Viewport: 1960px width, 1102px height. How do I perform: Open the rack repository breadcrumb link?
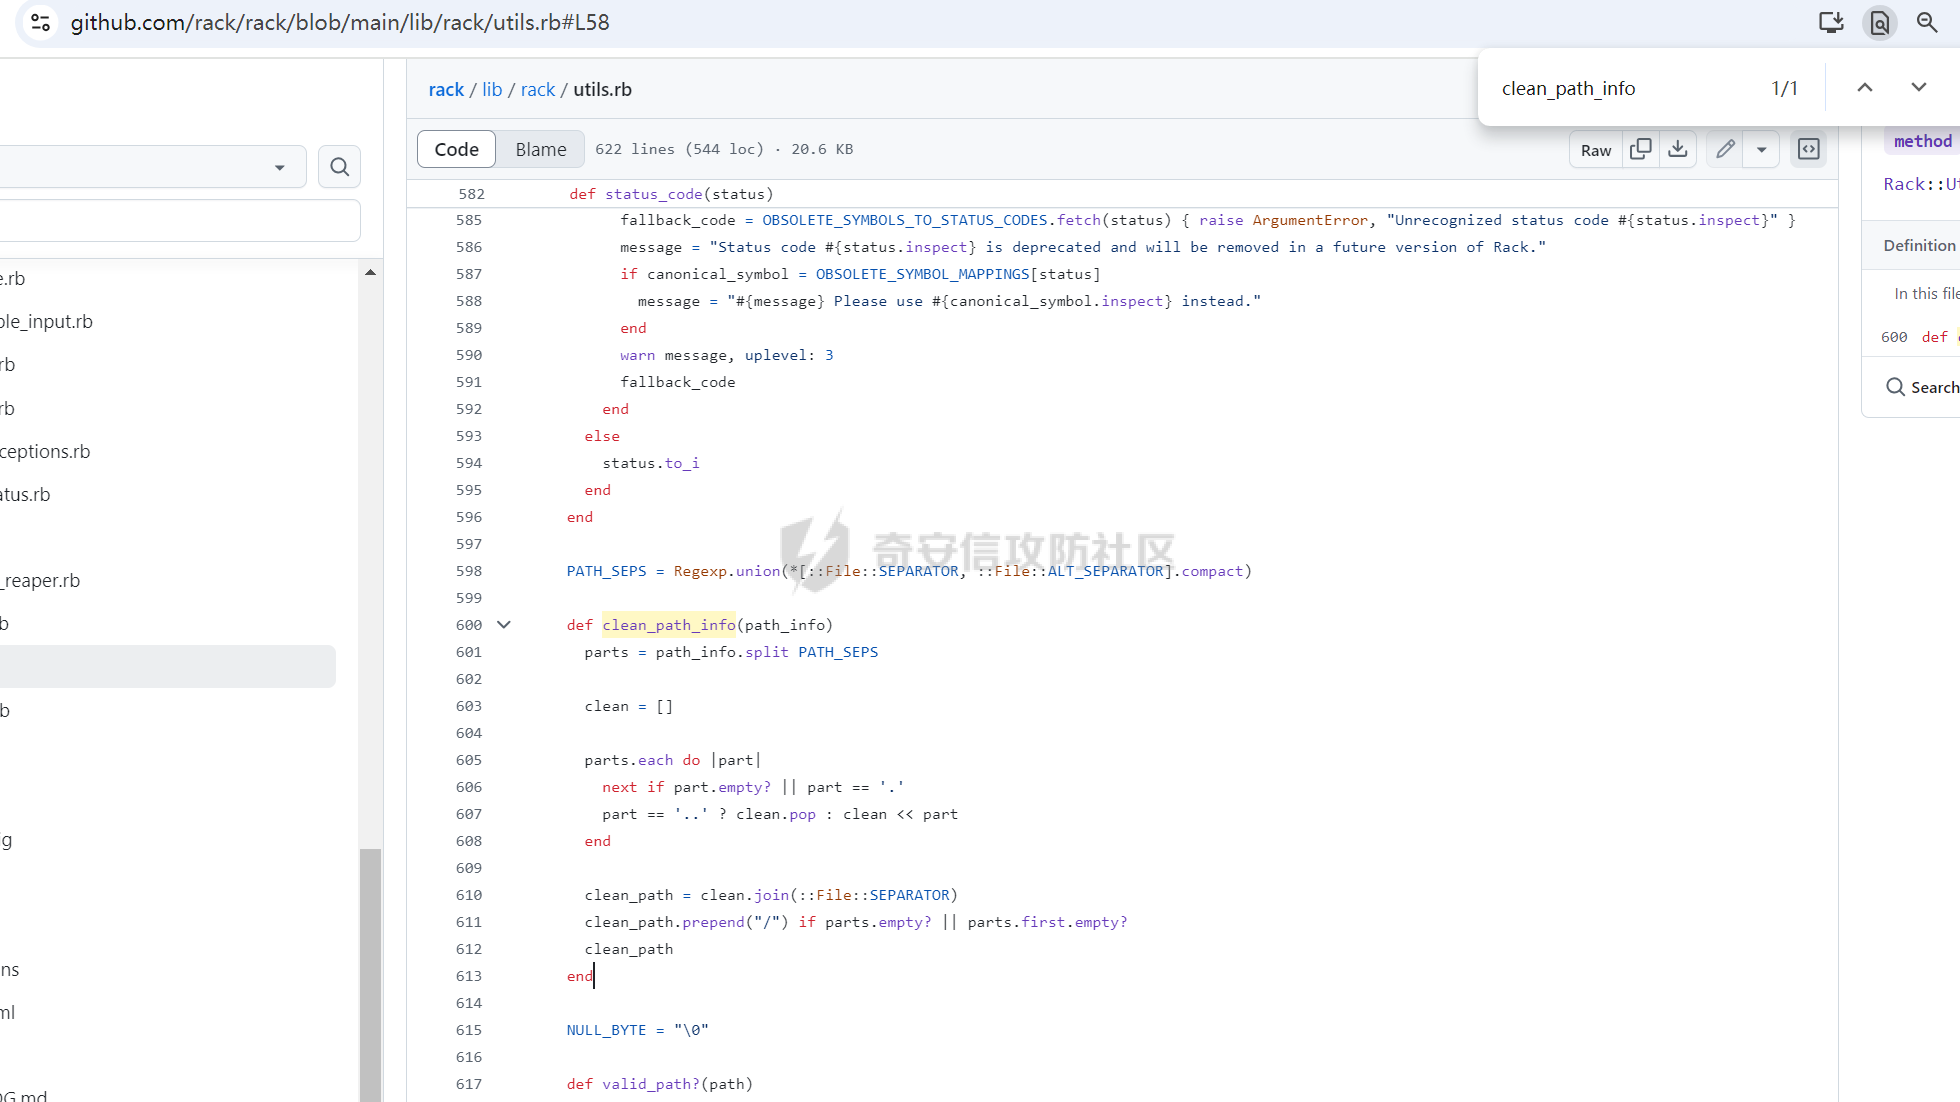tap(446, 89)
